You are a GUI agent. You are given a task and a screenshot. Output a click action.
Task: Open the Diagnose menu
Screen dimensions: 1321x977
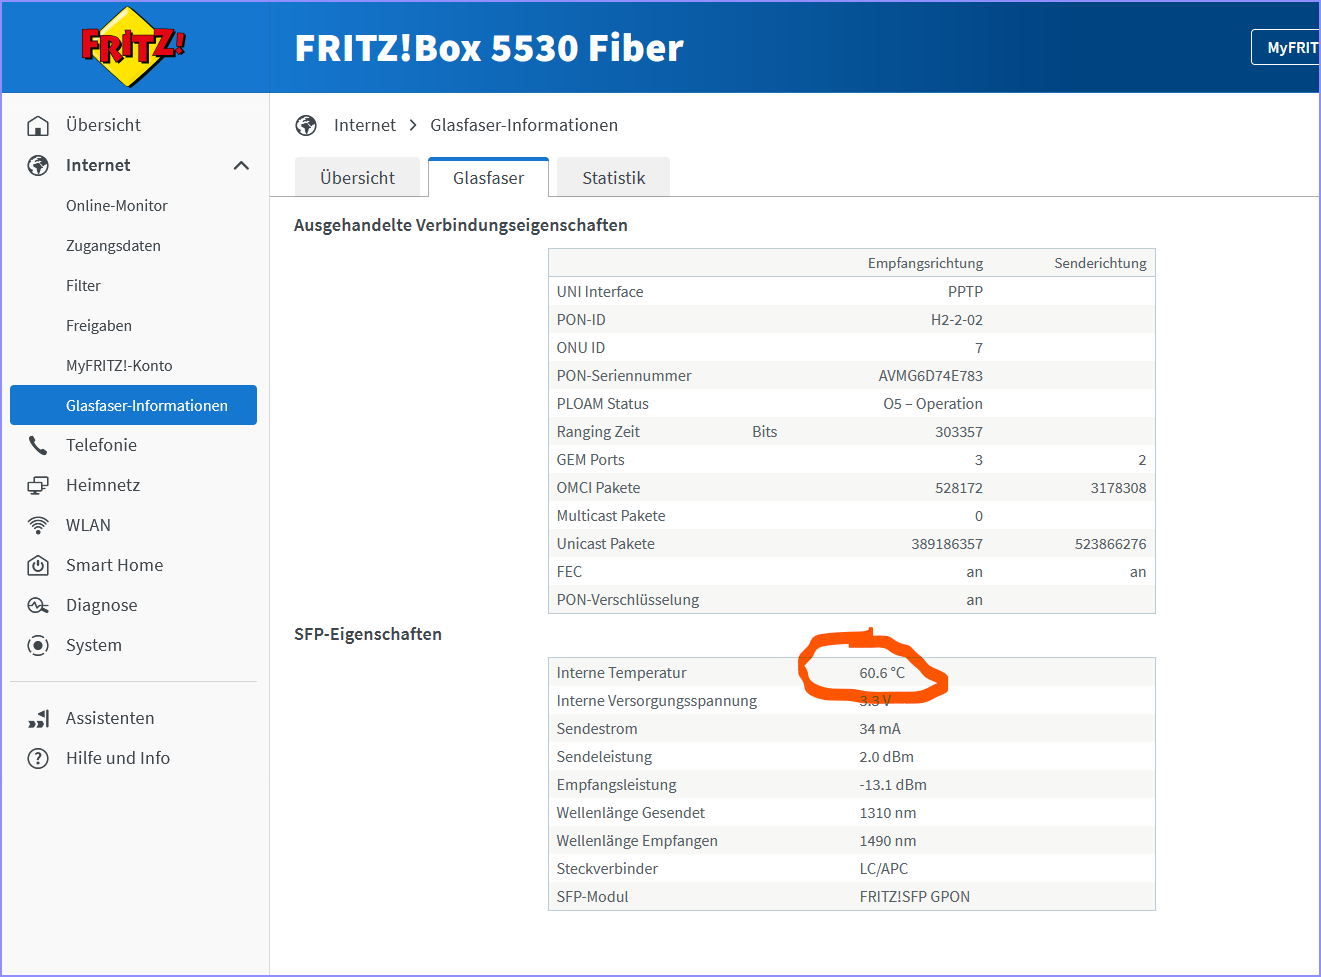[x=102, y=605]
